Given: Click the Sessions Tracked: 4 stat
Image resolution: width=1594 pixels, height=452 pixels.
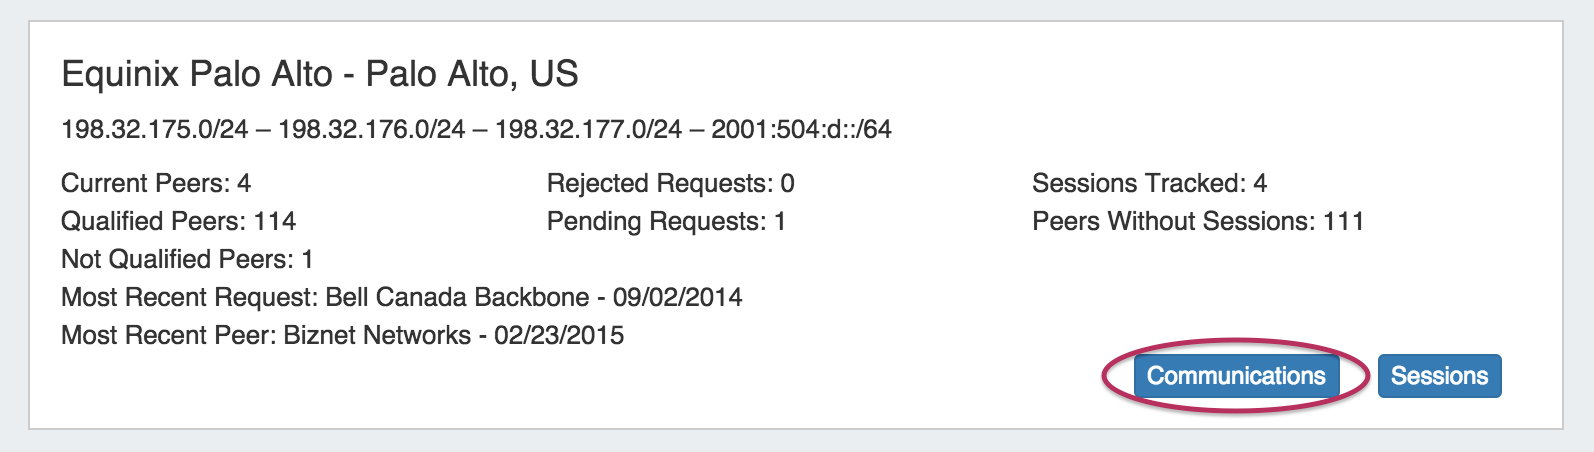Looking at the screenshot, I should click(1149, 184).
